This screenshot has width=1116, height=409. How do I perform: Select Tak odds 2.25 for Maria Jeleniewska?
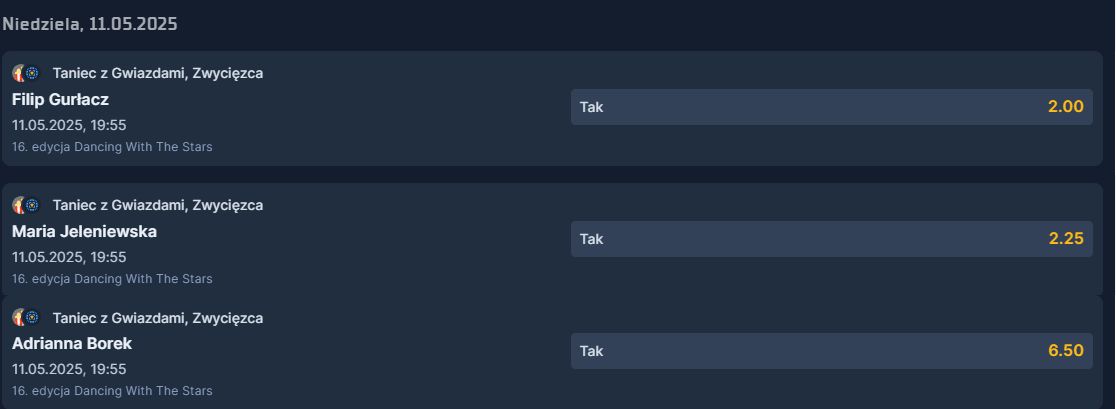pos(831,239)
